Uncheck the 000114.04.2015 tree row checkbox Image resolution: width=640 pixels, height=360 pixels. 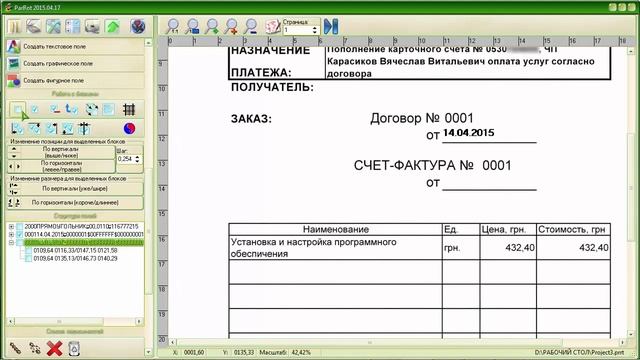click(x=19, y=235)
